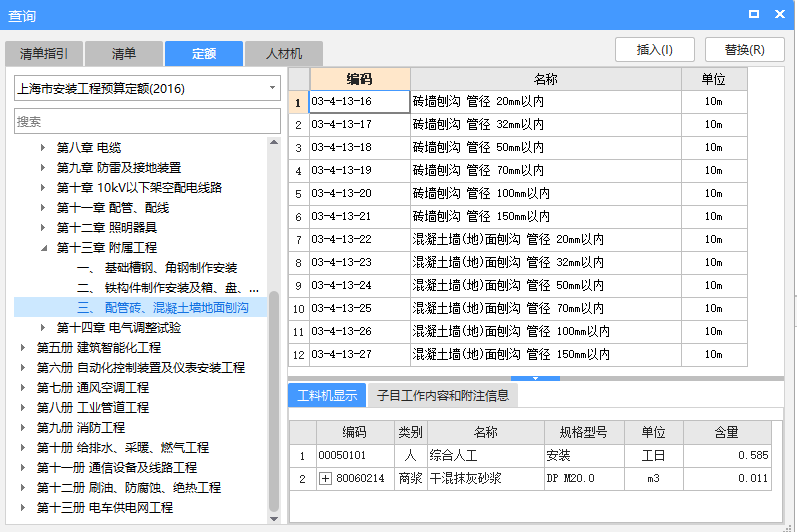
Task: Open the 人材机 tab
Action: tap(284, 54)
